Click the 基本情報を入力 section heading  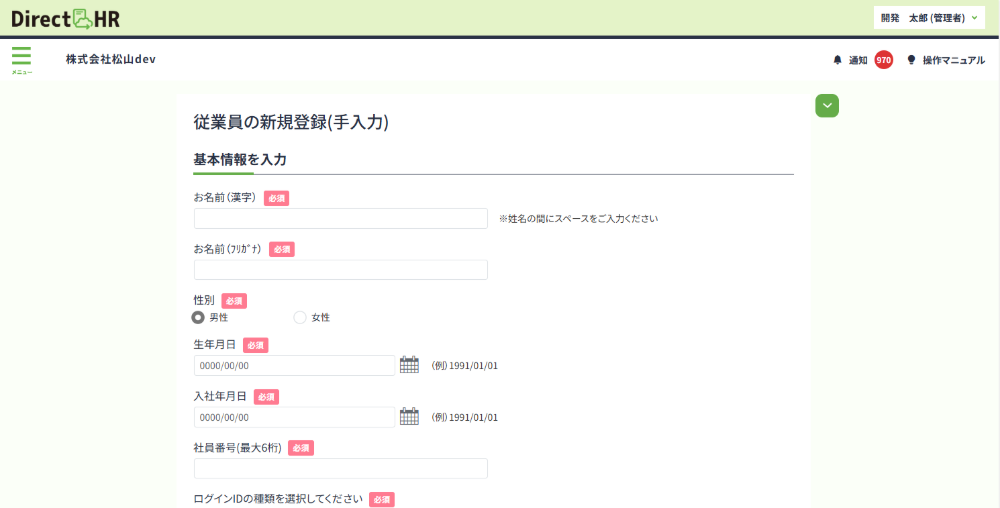click(x=240, y=159)
